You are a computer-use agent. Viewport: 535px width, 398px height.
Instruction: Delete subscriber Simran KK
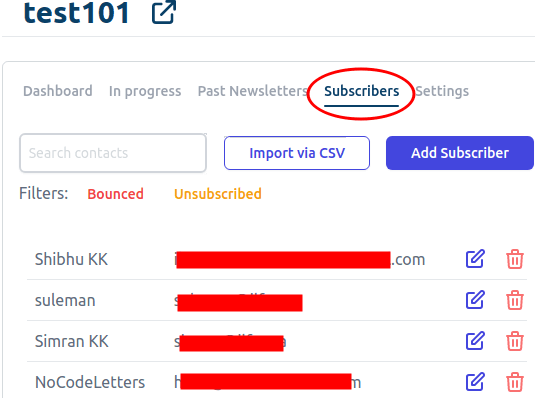(x=515, y=341)
